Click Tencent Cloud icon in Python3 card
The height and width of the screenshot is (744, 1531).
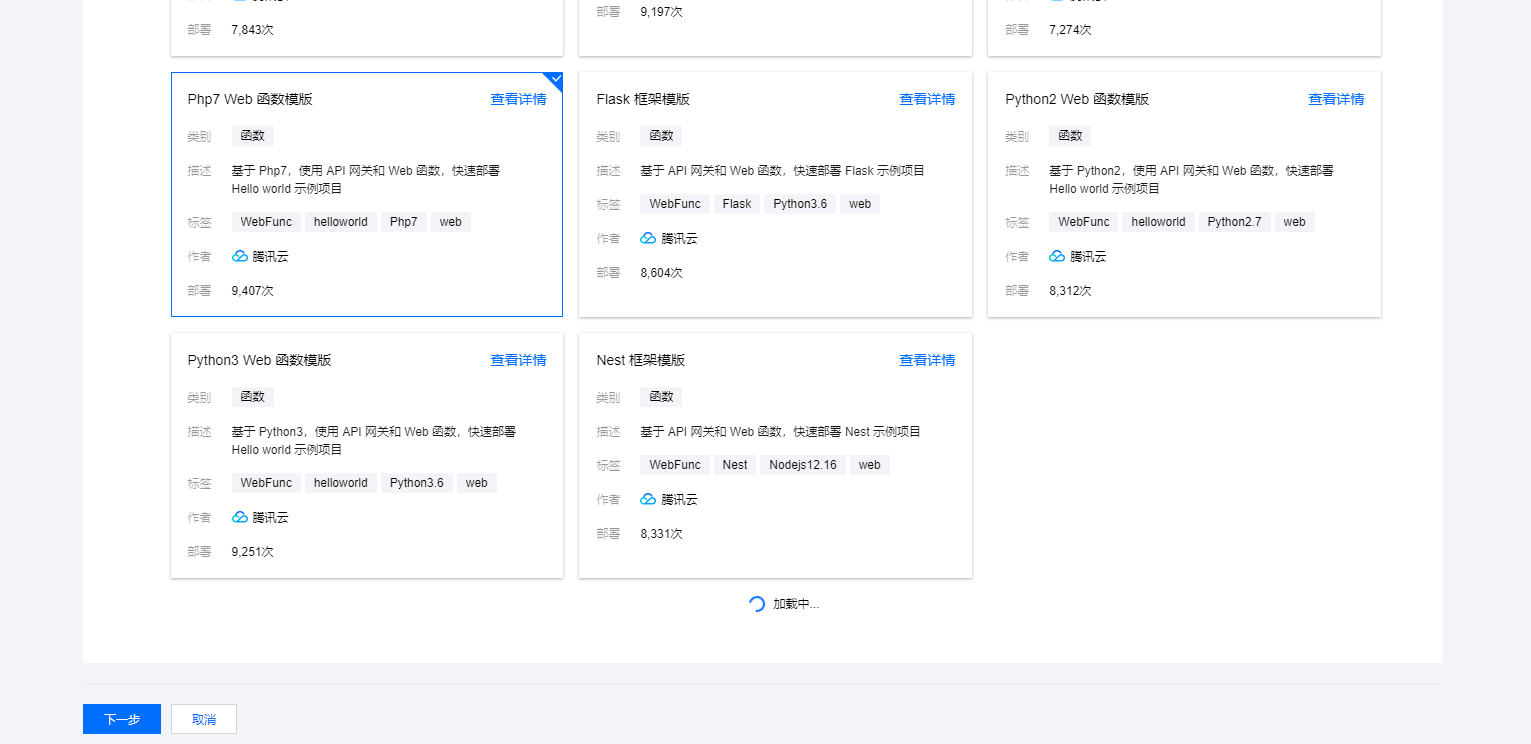240,517
